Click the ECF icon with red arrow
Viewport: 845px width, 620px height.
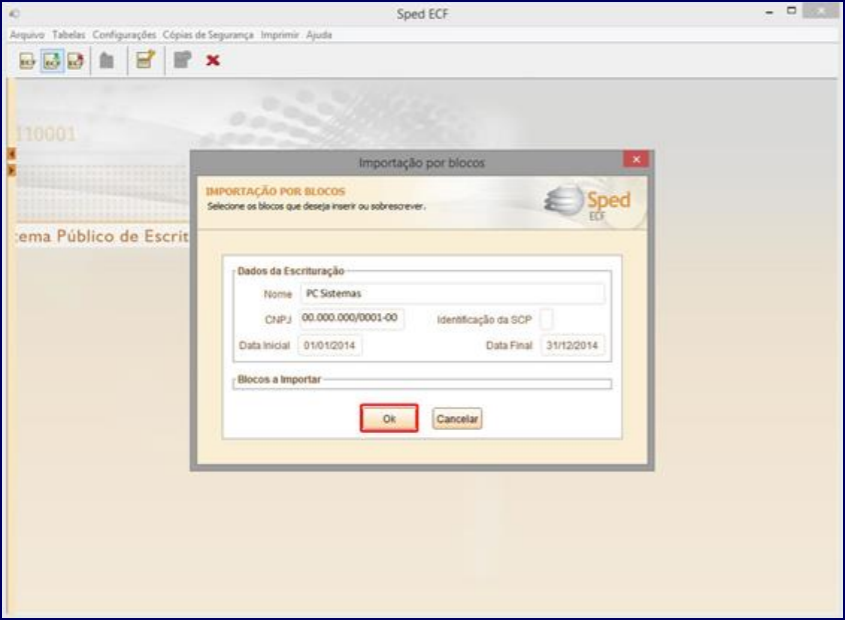pyautogui.click(x=75, y=61)
